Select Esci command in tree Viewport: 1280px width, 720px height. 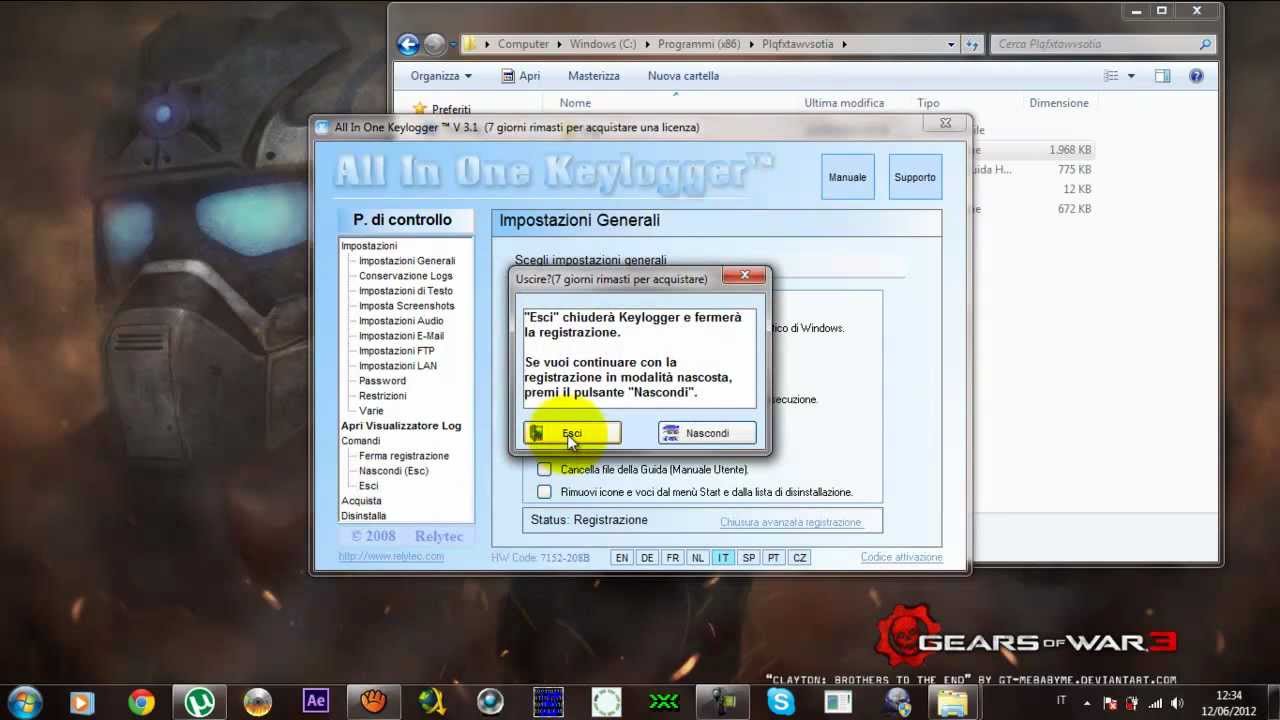tap(369, 486)
